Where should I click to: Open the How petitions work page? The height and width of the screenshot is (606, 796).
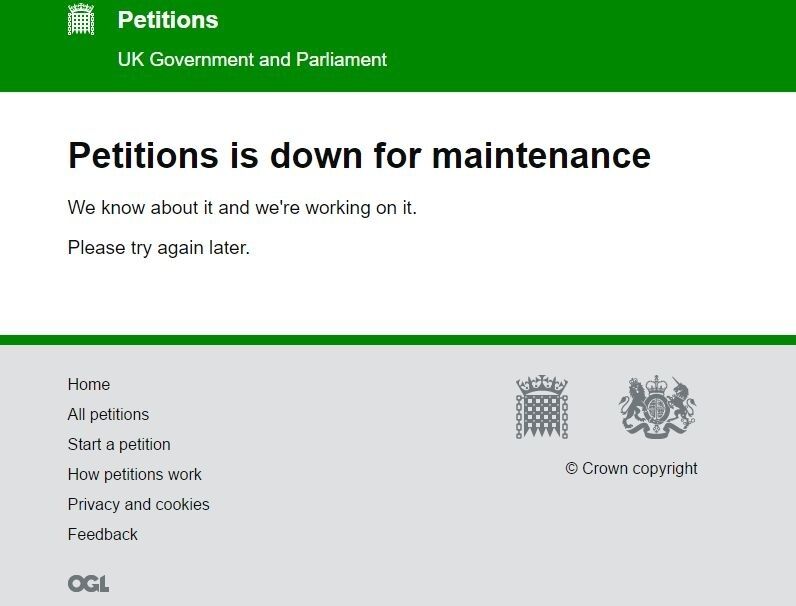coord(135,475)
